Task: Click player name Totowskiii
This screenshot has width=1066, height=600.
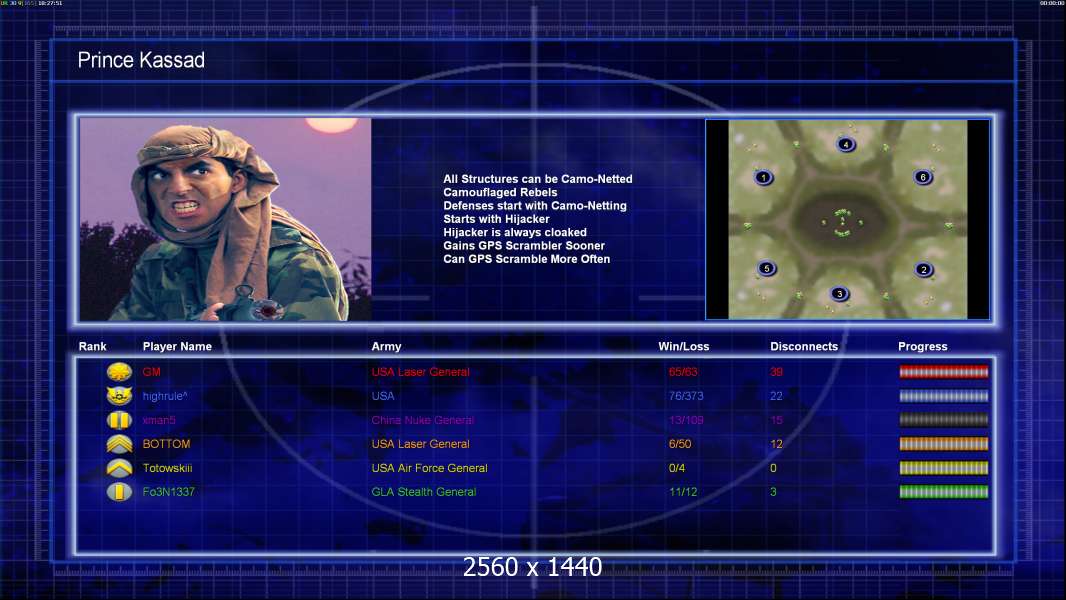Action: click(167, 468)
